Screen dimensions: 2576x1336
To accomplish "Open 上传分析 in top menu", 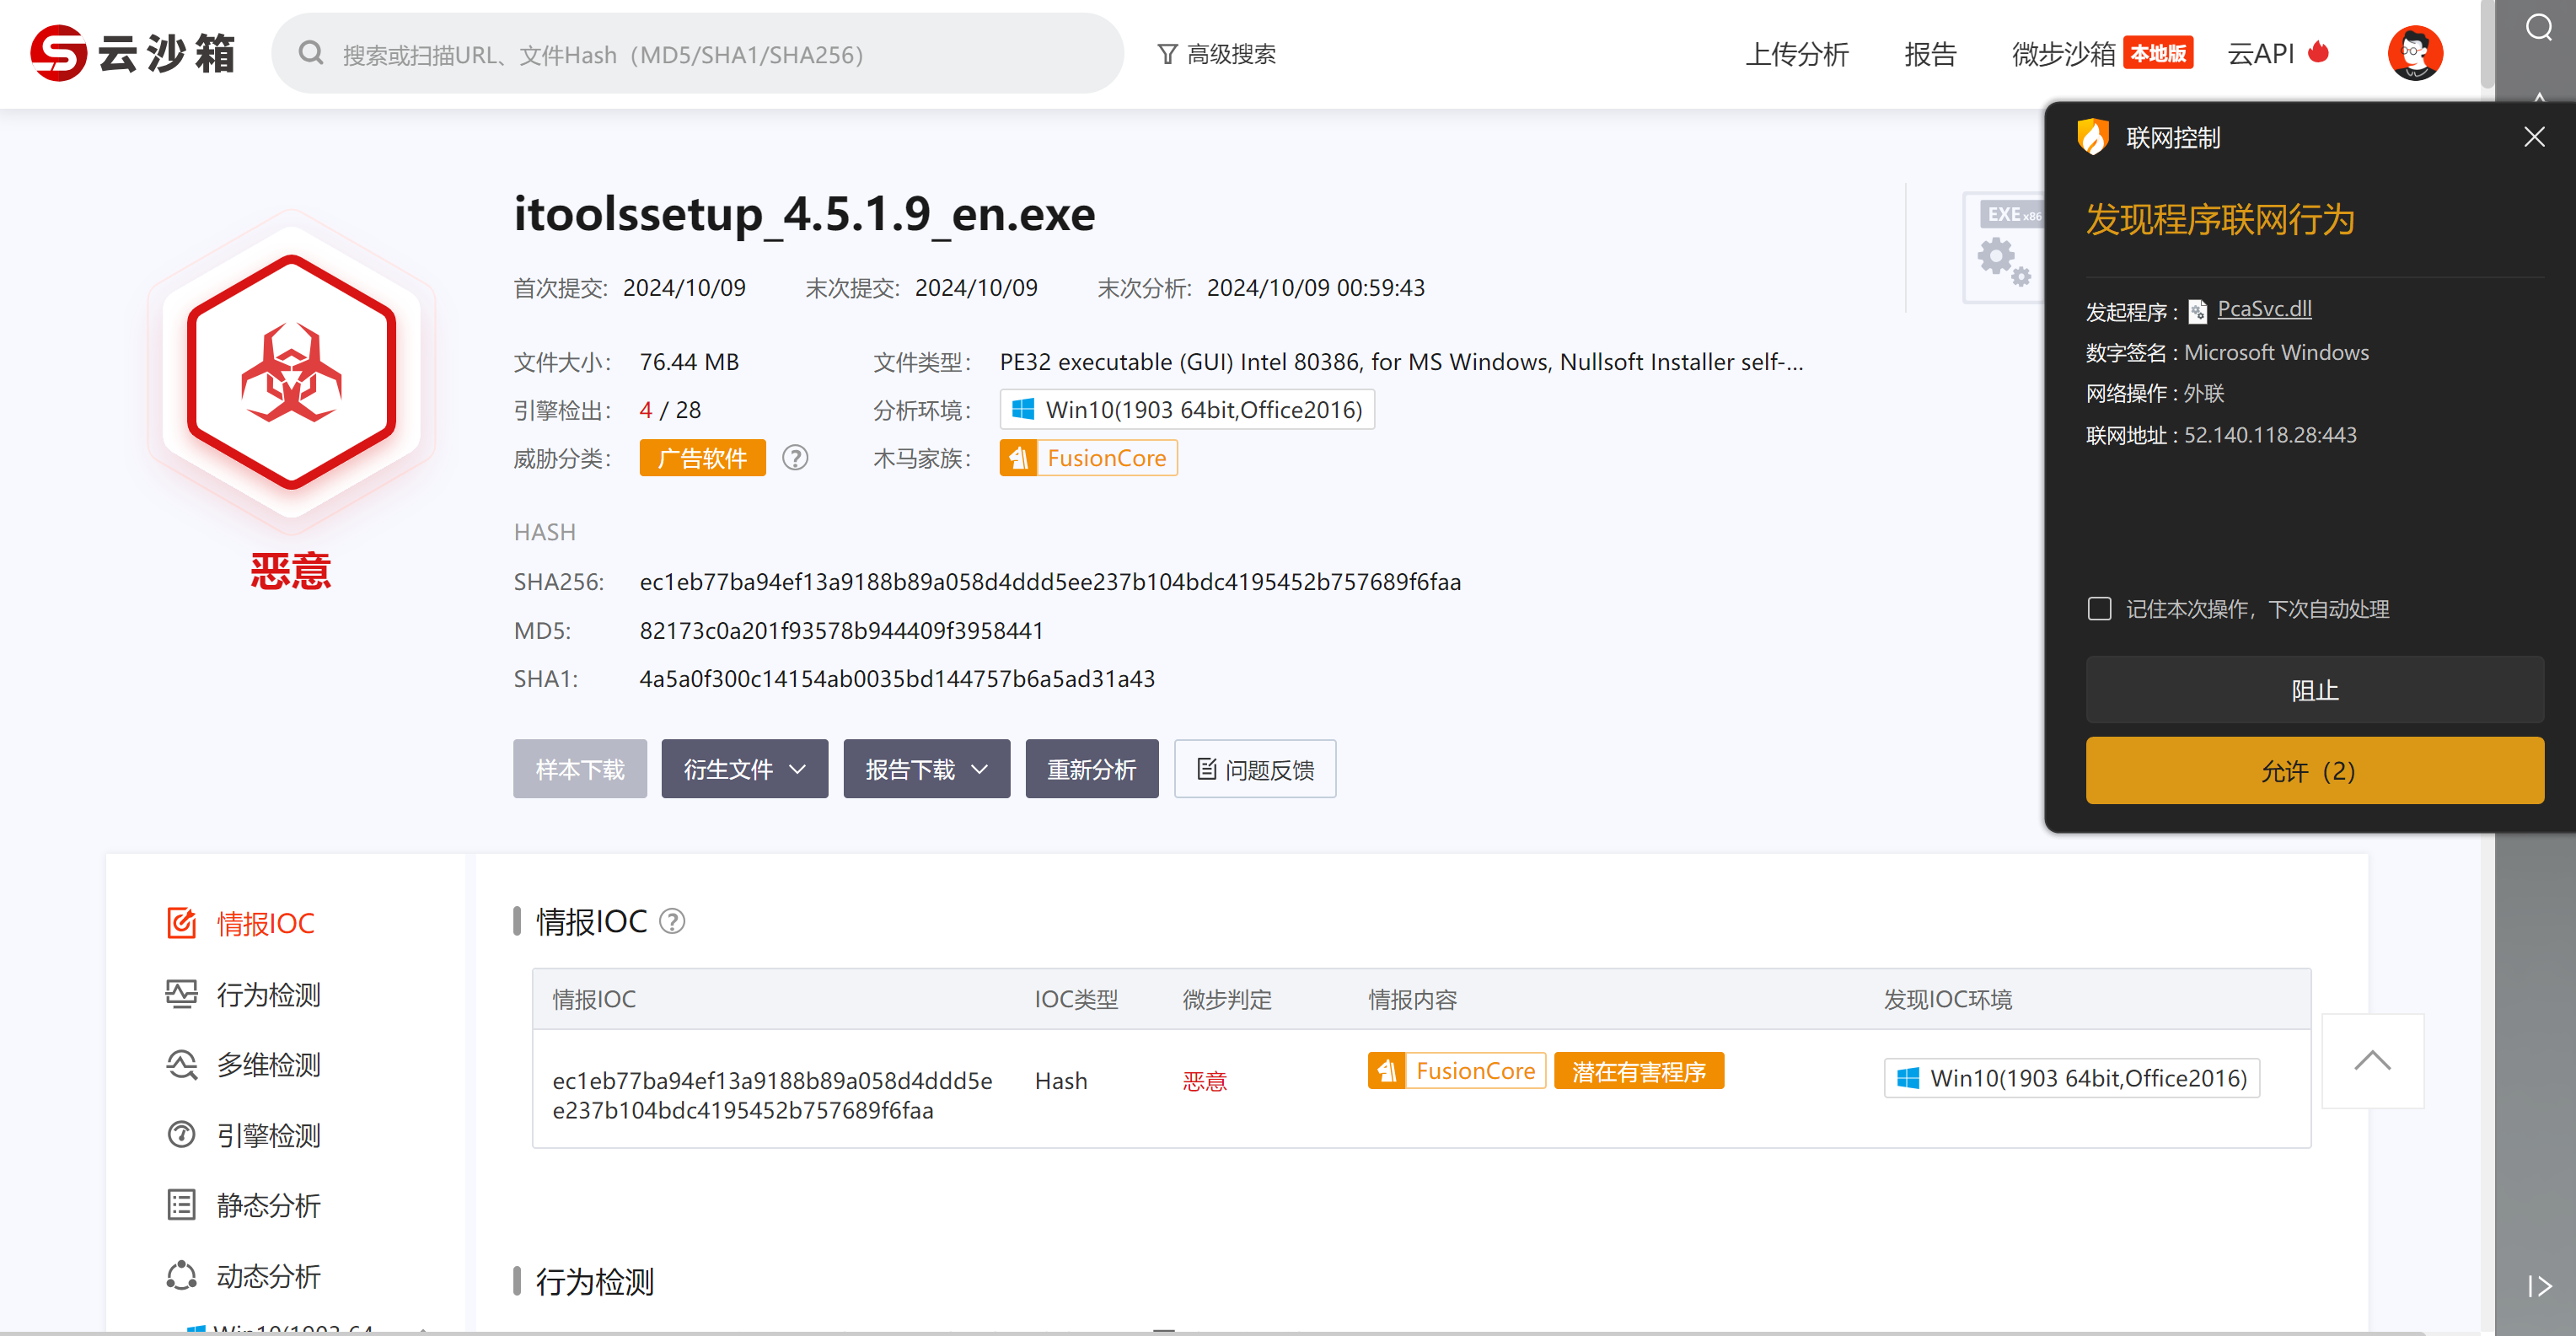I will point(1796,54).
